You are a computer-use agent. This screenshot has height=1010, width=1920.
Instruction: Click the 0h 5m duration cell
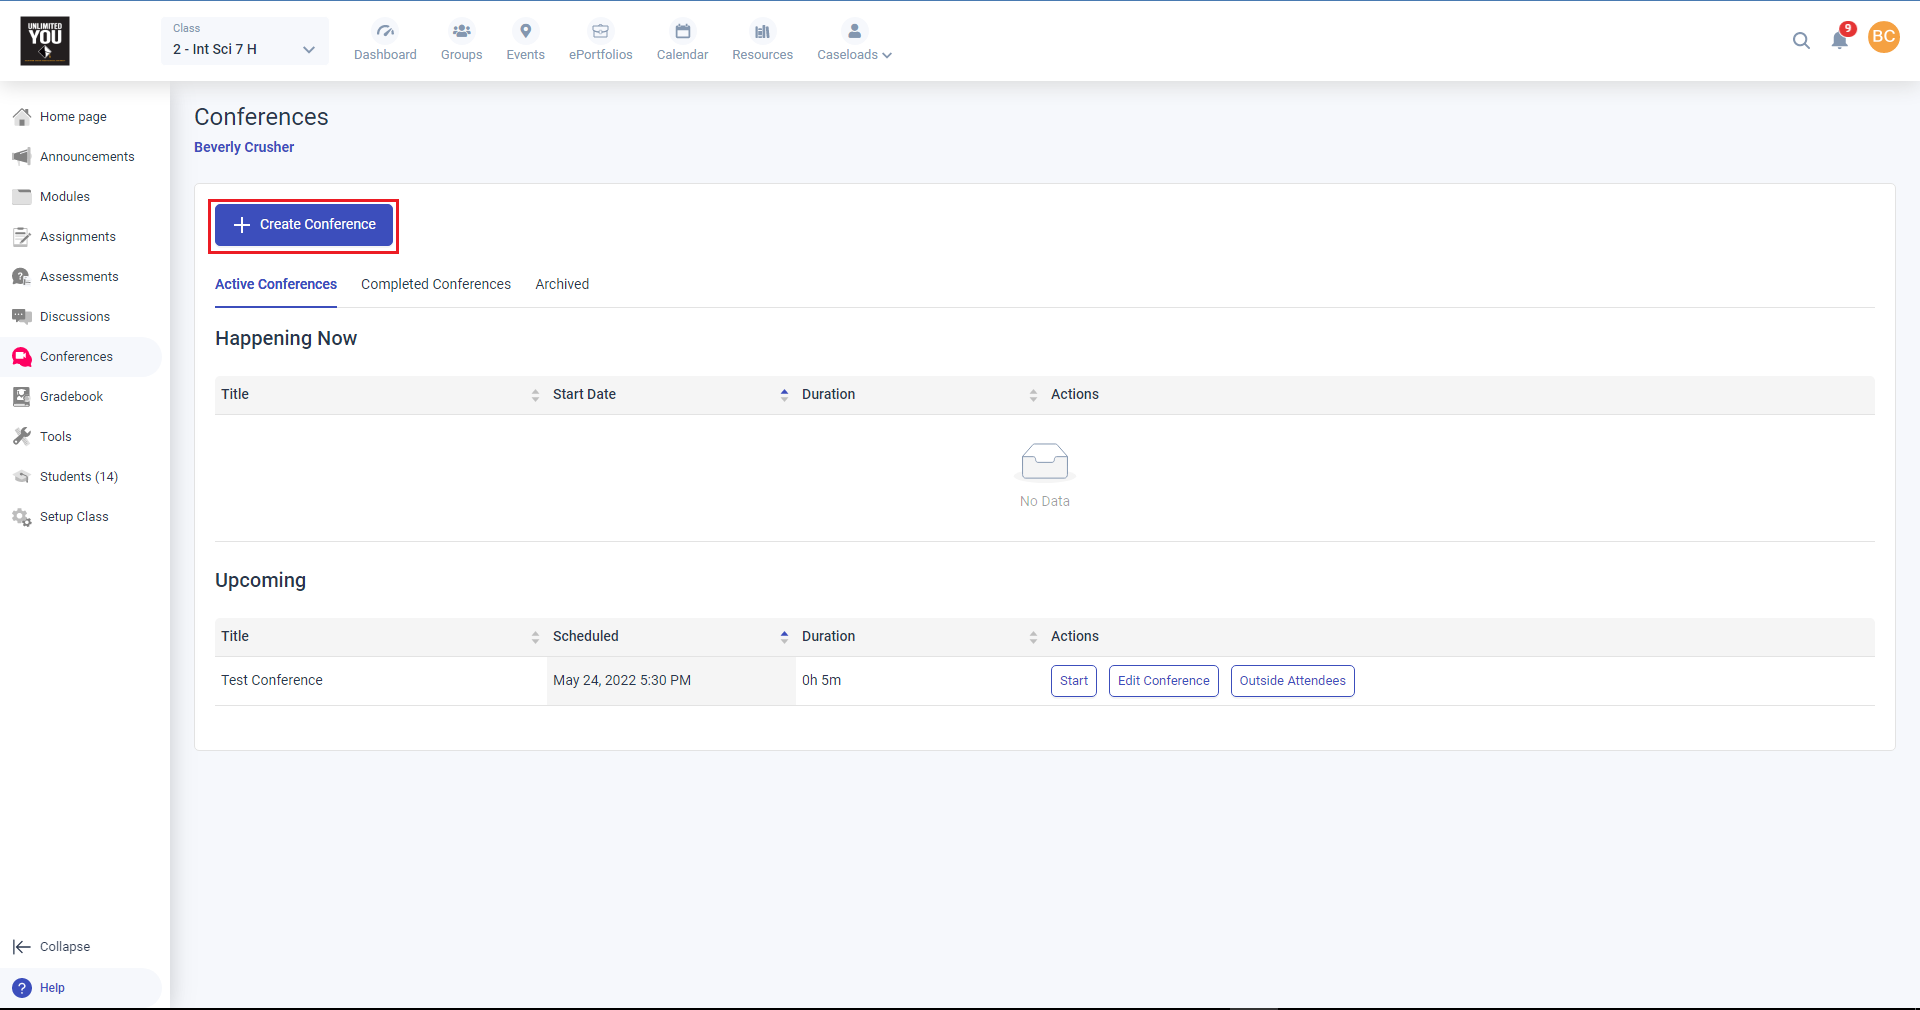point(920,681)
